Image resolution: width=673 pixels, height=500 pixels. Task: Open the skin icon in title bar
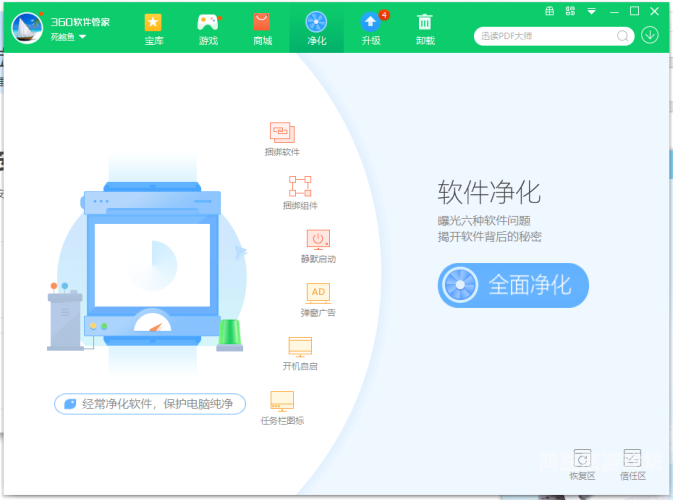pyautogui.click(x=549, y=11)
